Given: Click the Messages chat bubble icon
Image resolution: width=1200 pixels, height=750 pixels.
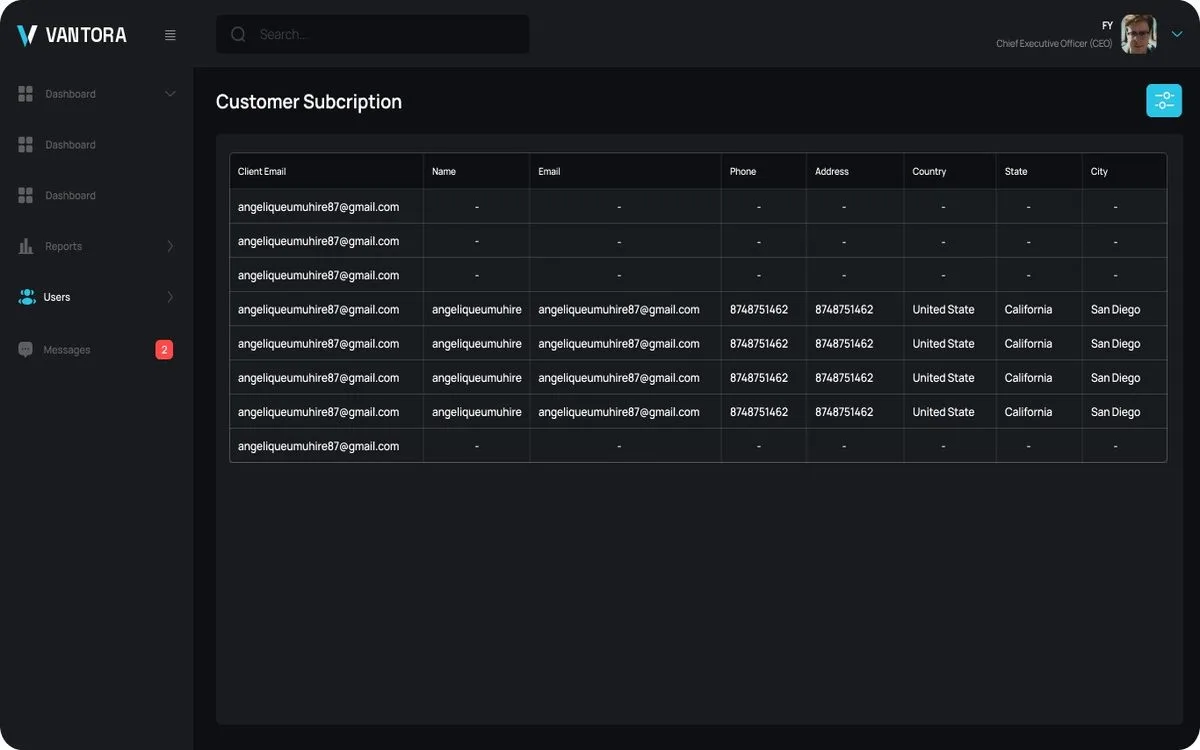Looking at the screenshot, I should pyautogui.click(x=26, y=350).
